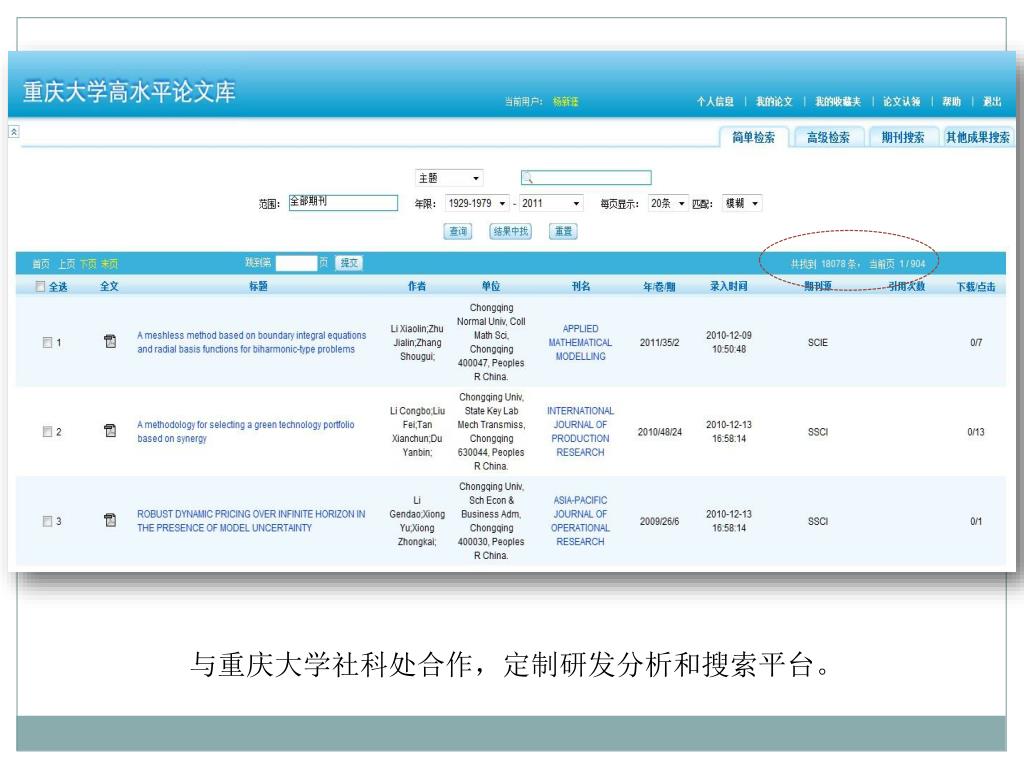Check the box for row 3
Screen dimensions: 1024x768
[x=47, y=521]
